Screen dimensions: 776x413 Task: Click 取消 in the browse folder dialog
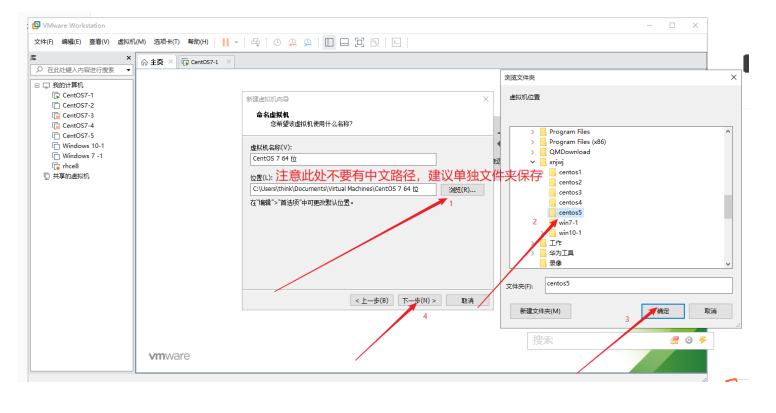tap(711, 311)
